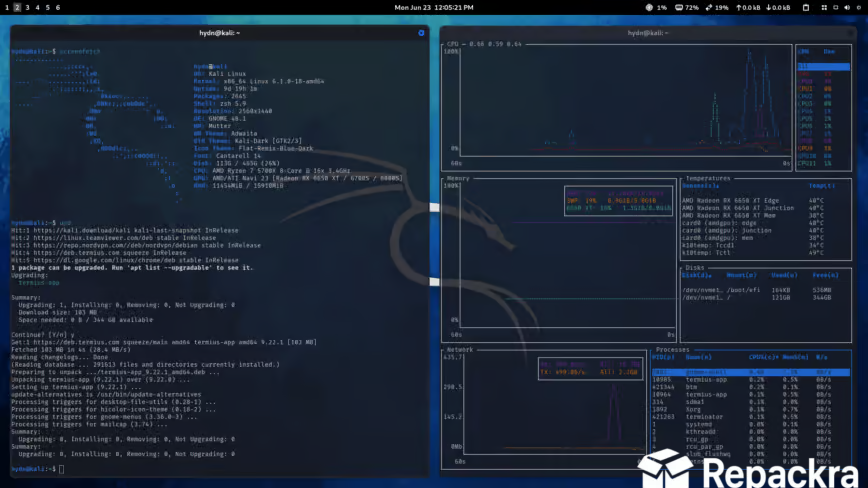Click the Temp(t) column header in Temperatures

pos(822,186)
